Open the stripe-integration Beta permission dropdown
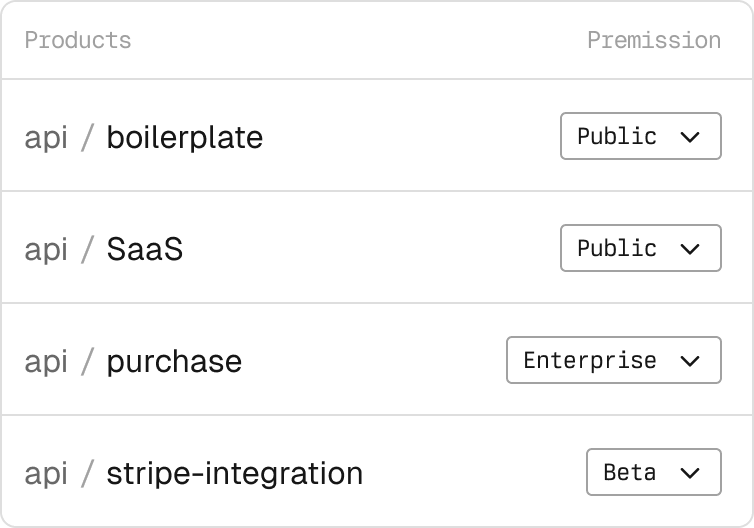The width and height of the screenshot is (754, 528). point(653,472)
